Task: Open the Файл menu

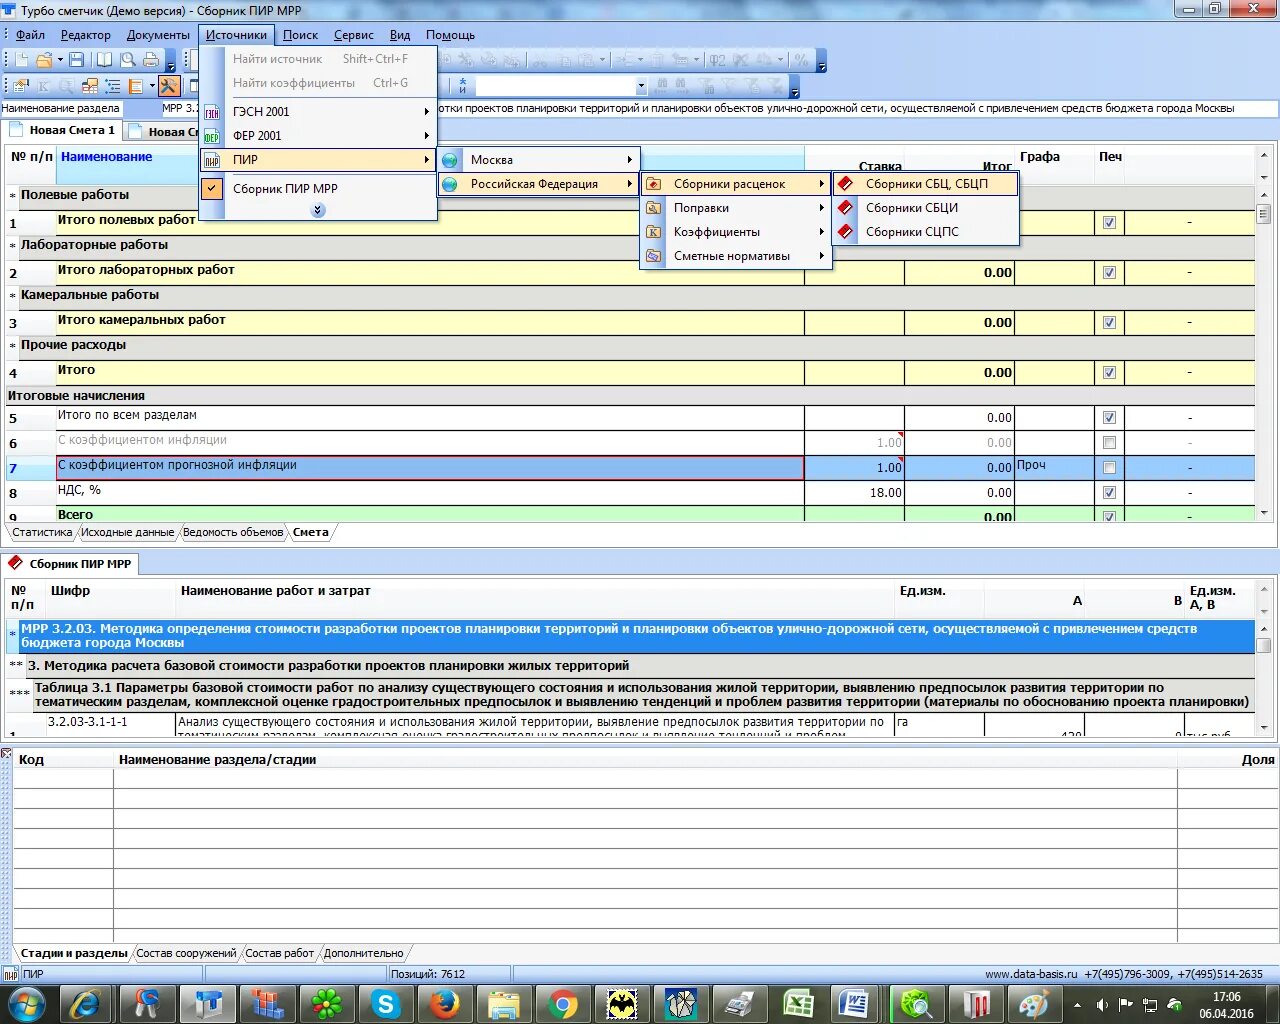Action: tap(30, 34)
